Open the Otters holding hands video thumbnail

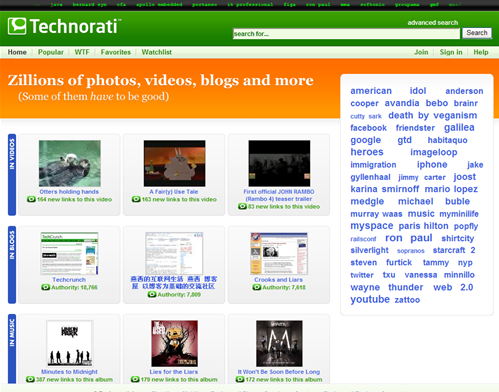(70, 163)
